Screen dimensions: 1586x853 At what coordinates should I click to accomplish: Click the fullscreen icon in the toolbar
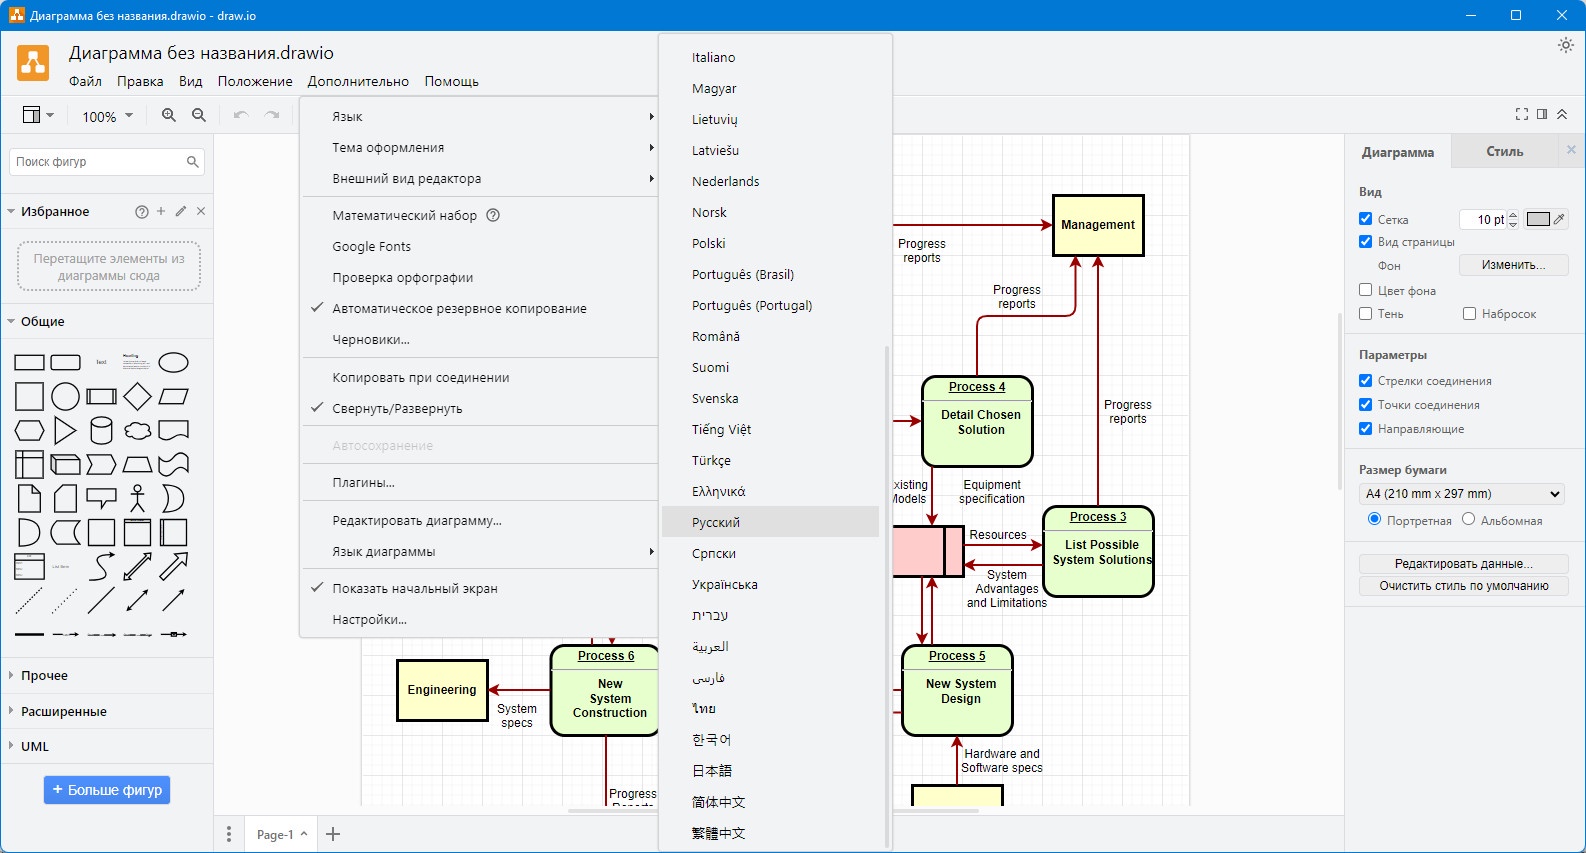pos(1522,114)
